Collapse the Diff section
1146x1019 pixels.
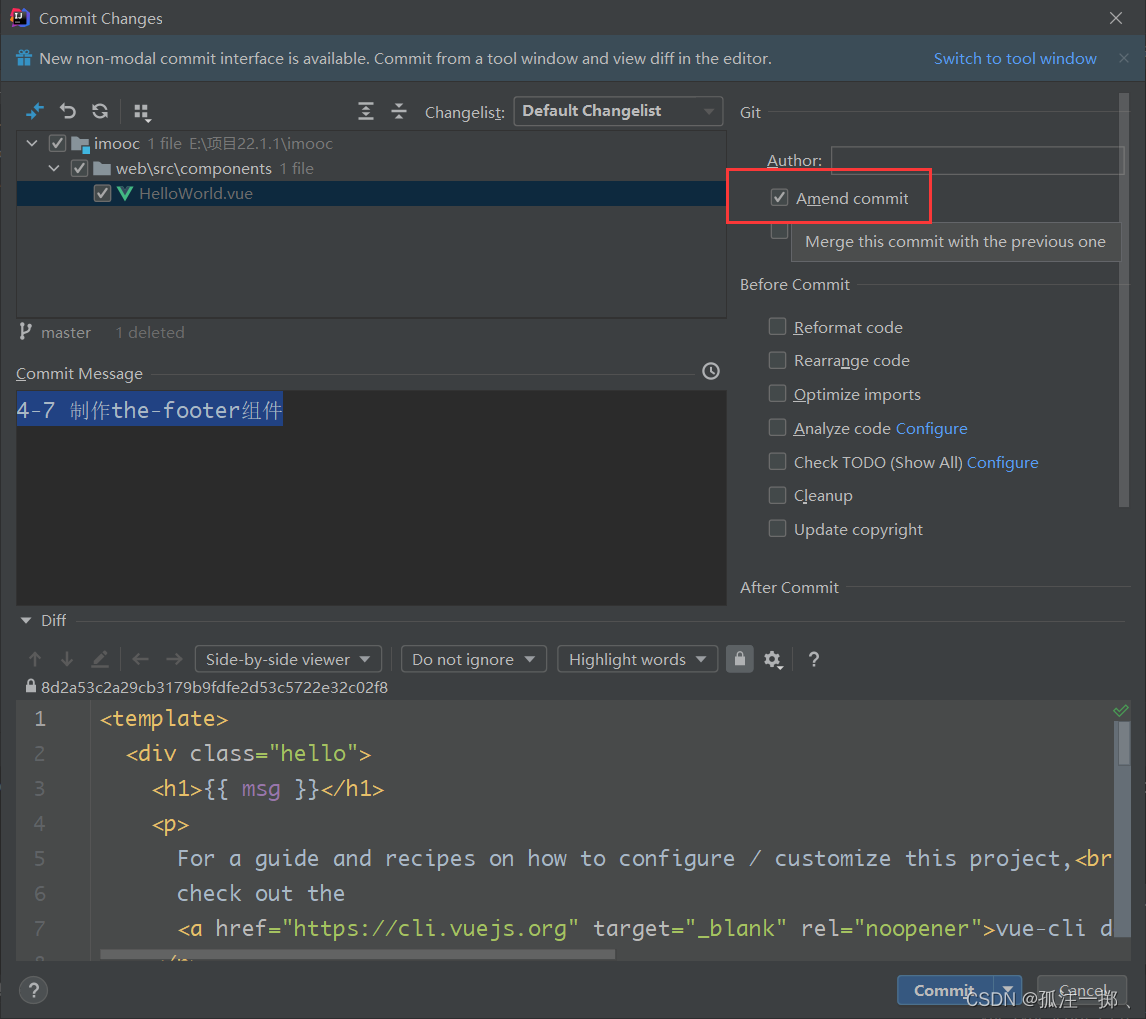tap(26, 621)
